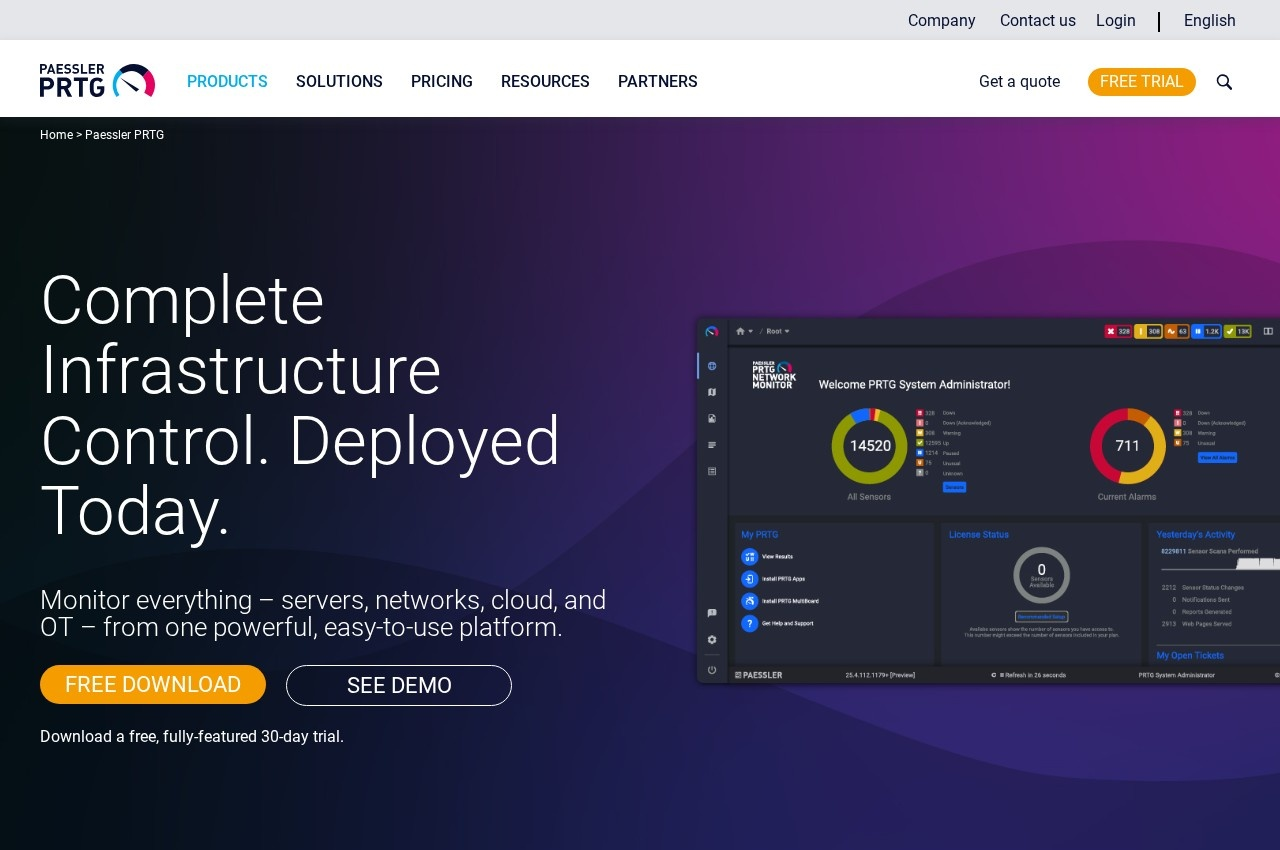Select the tickets list icon in sidebar
The image size is (1280, 850).
click(712, 471)
